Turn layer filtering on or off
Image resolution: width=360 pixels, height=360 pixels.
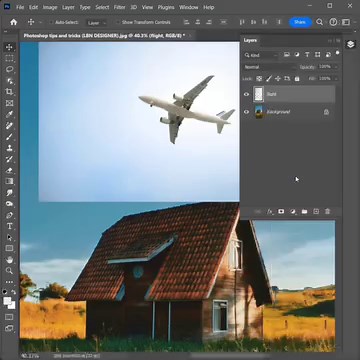pyautogui.click(x=337, y=53)
